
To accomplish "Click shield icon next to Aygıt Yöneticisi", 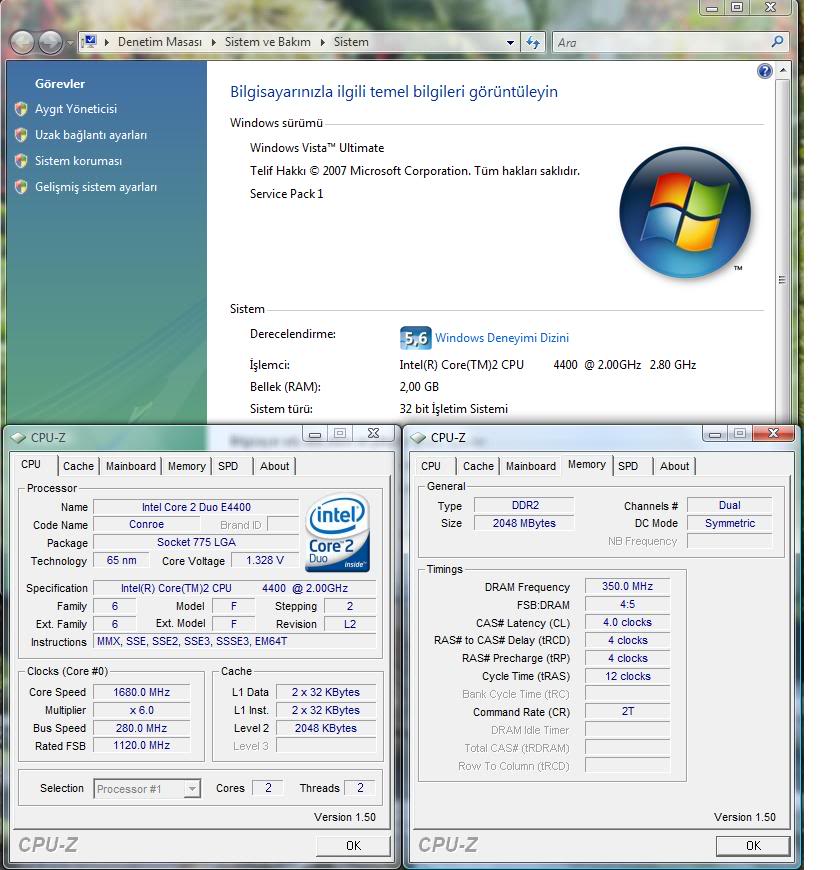I will [21, 109].
